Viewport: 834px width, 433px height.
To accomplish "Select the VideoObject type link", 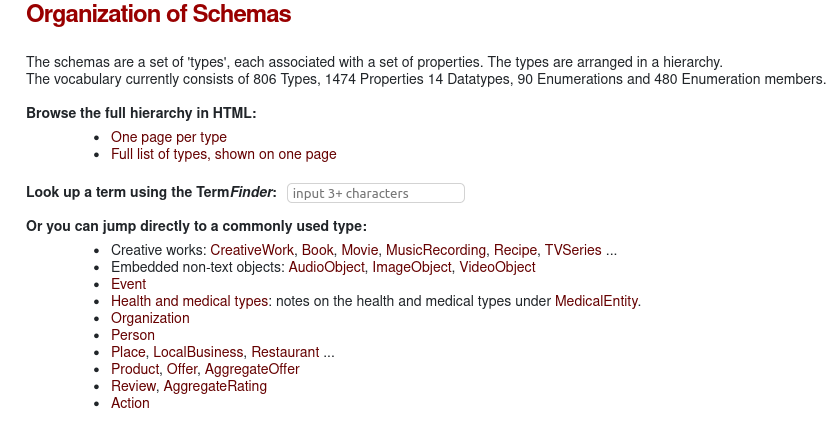I will tap(497, 267).
